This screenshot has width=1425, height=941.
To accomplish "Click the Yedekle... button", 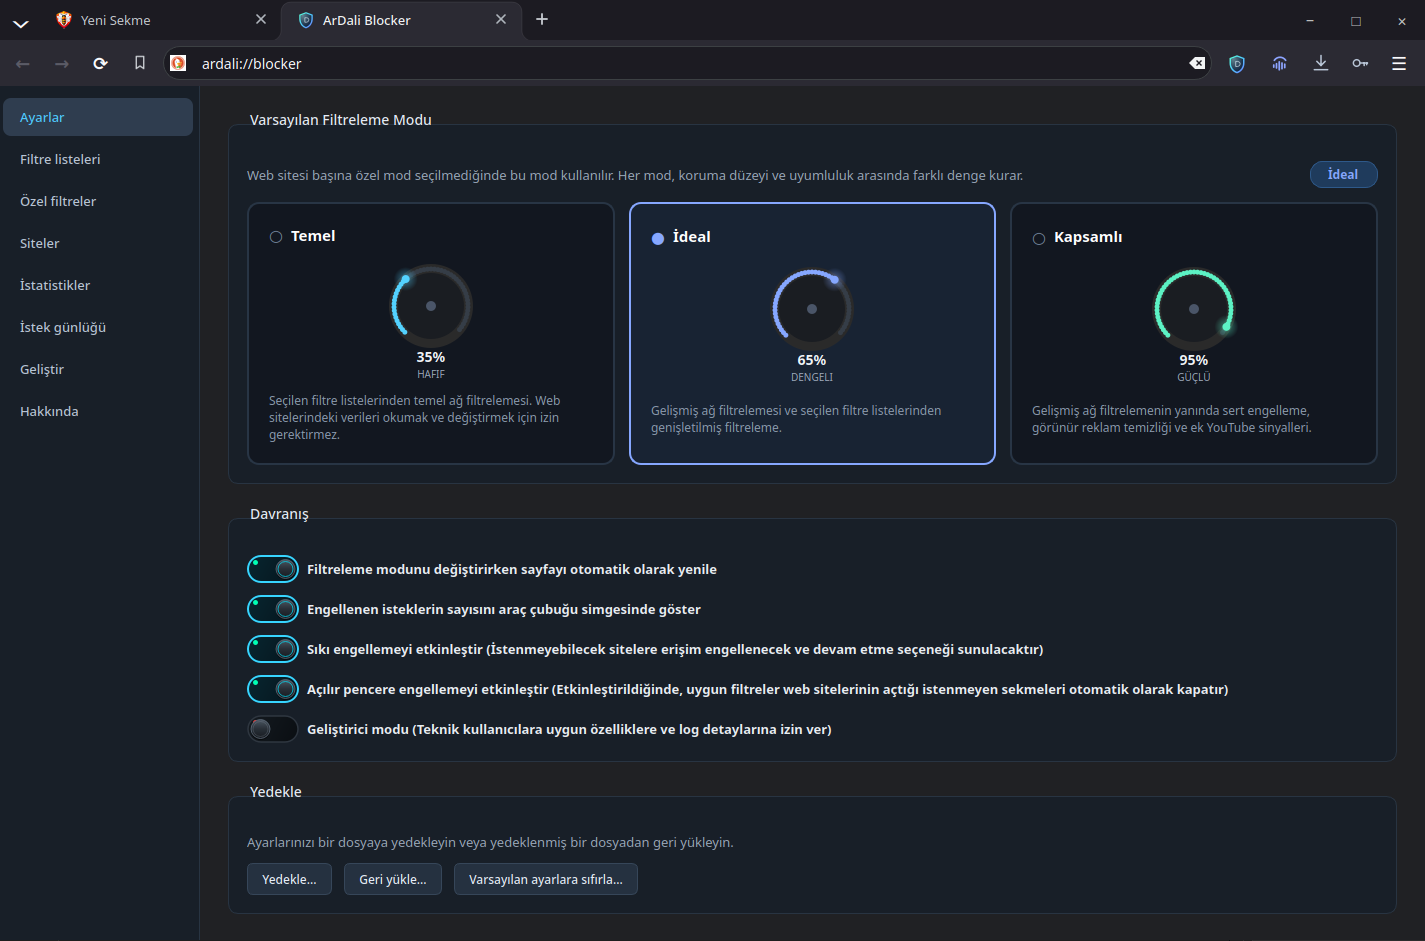I will [x=289, y=879].
